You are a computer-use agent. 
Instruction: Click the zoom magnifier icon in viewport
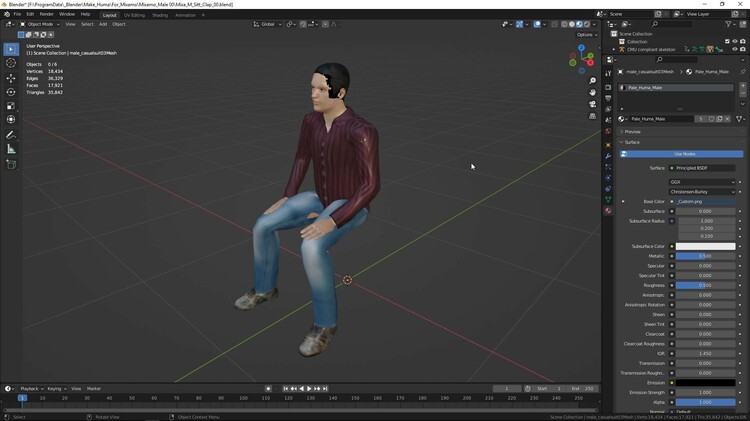click(593, 81)
